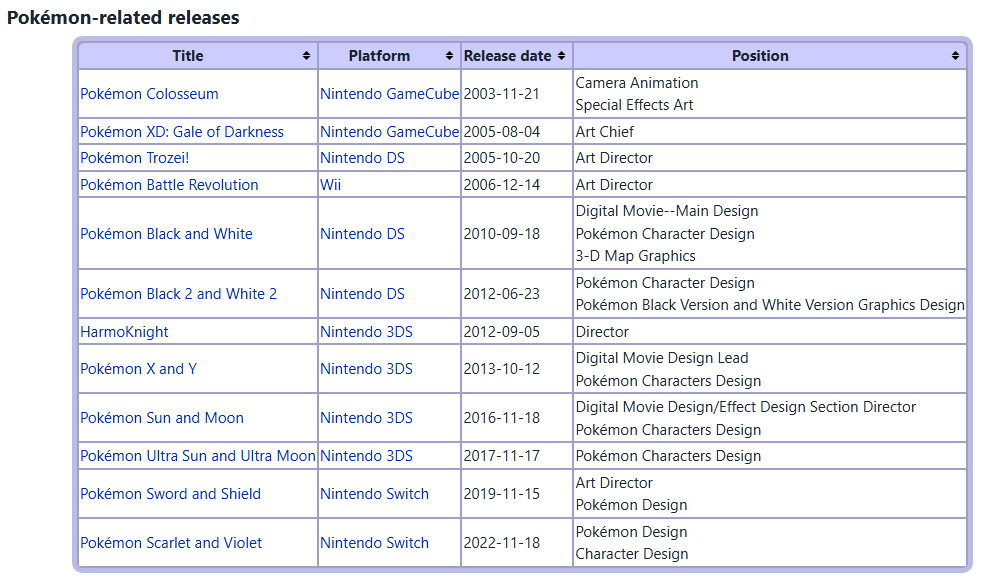The image size is (993, 585).
Task: Open the HarmoKnight link
Action: pos(125,332)
